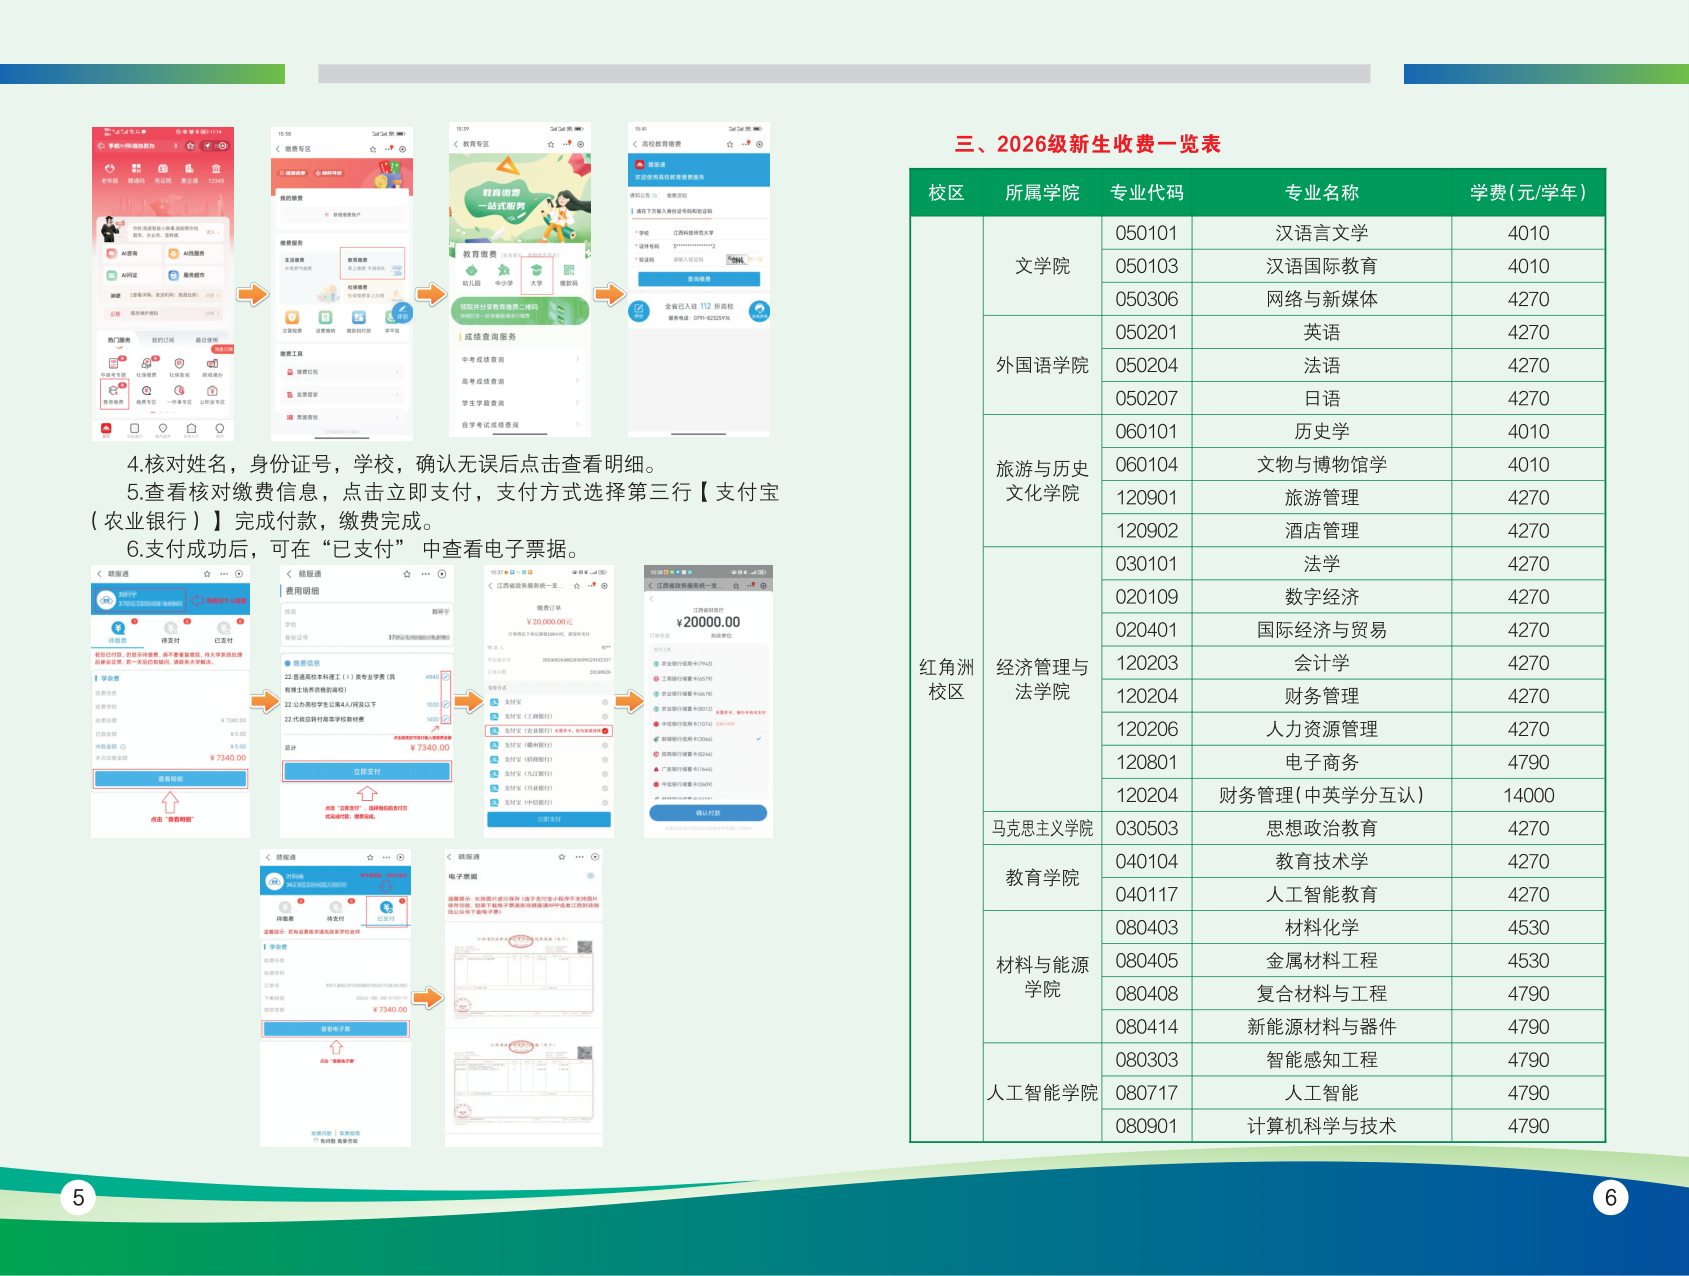This screenshot has width=1689, height=1276.
Task: Tap the 立即支付 button below the Alipay list
Action: (x=549, y=819)
